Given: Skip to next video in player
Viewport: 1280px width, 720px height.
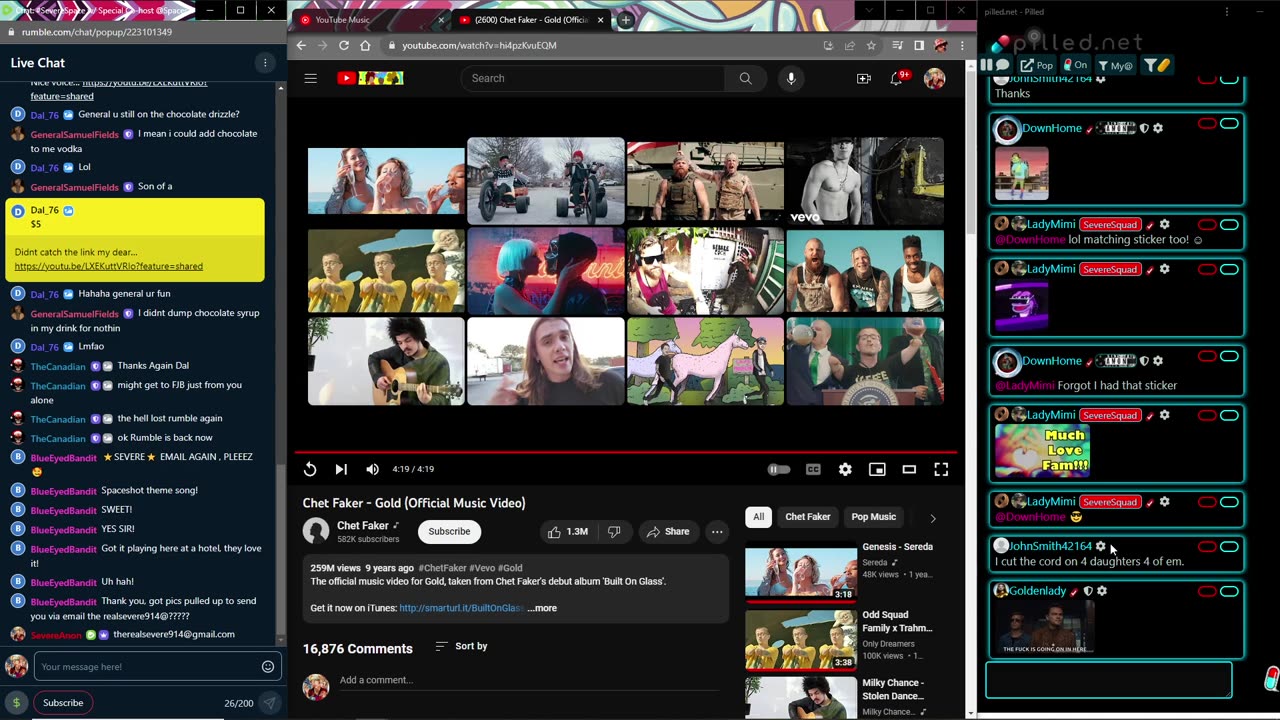Looking at the screenshot, I should tap(341, 469).
